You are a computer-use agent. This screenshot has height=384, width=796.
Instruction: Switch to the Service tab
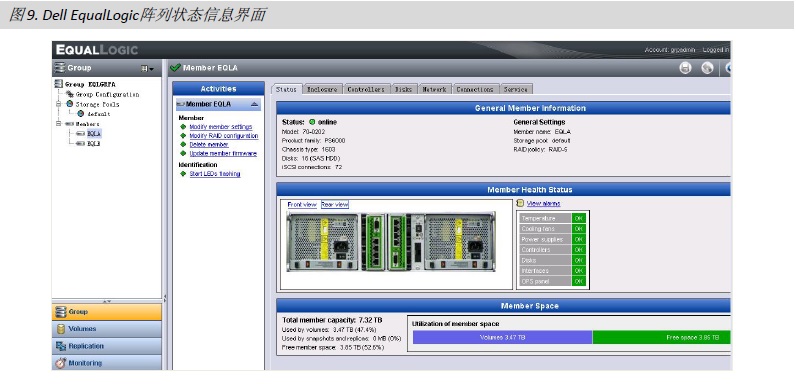(515, 89)
